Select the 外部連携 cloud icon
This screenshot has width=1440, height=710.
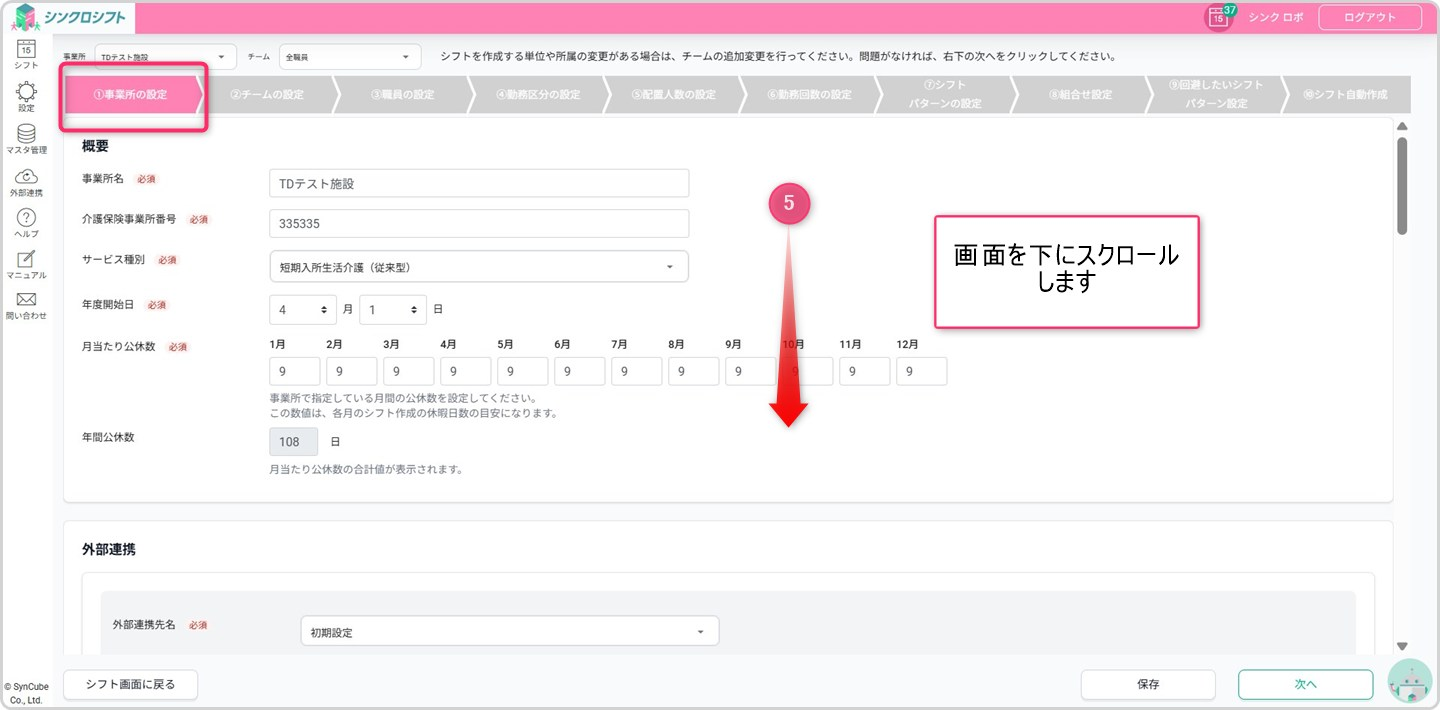(x=27, y=177)
